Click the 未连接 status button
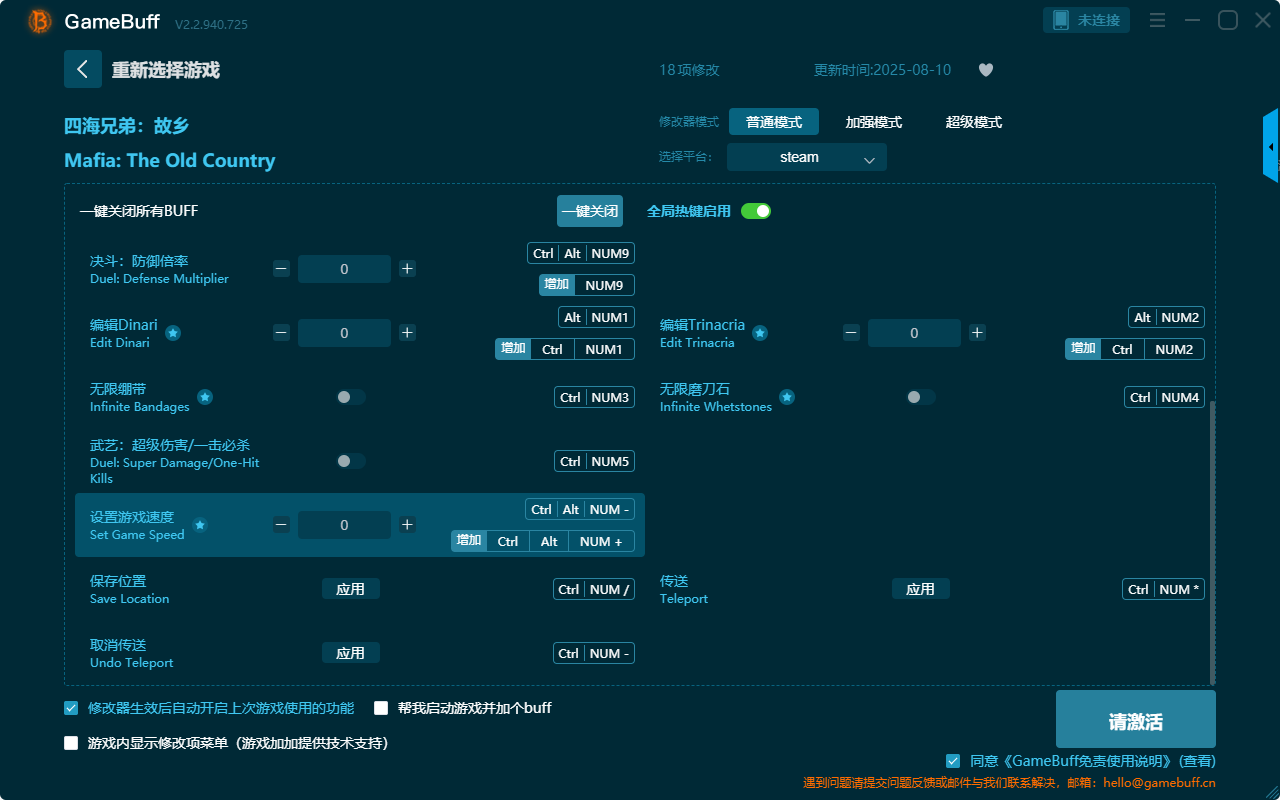Screen dimensions: 1280x800 pos(1087,20)
